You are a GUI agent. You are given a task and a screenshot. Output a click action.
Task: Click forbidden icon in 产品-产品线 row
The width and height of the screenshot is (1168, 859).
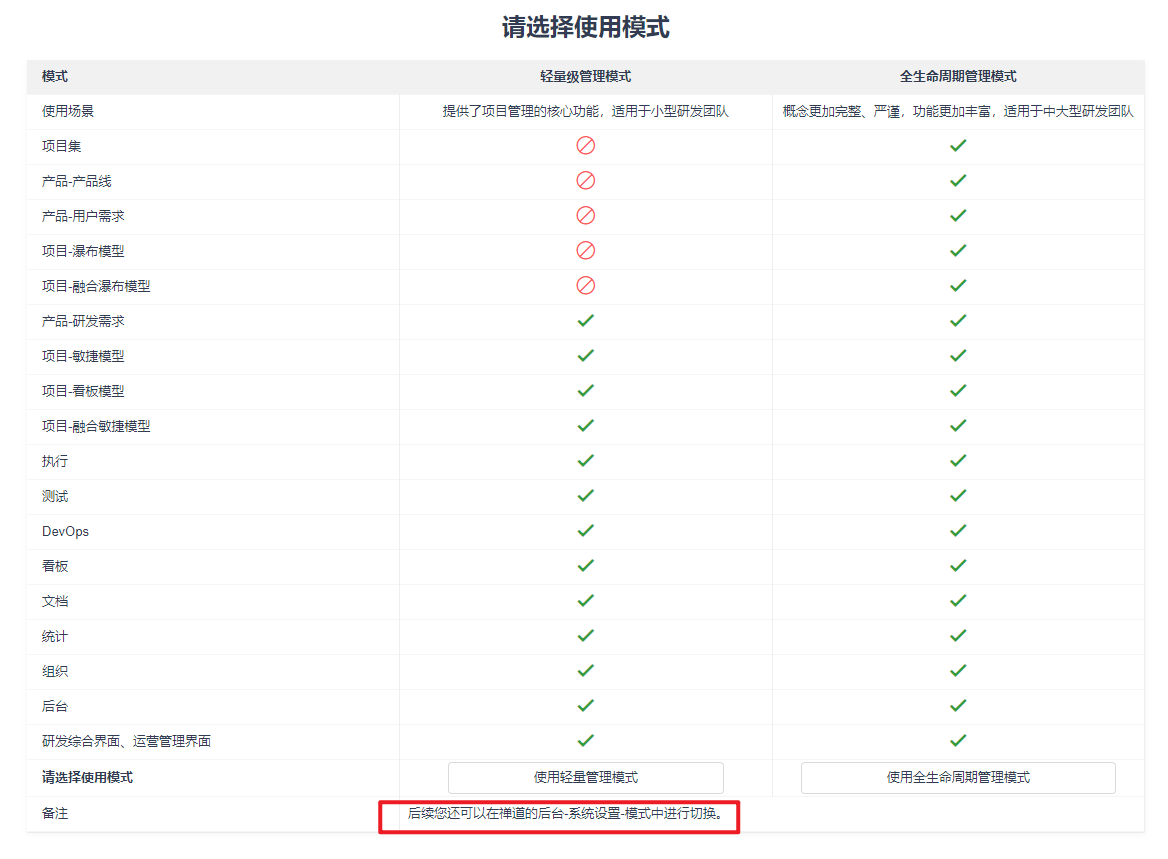coord(585,180)
